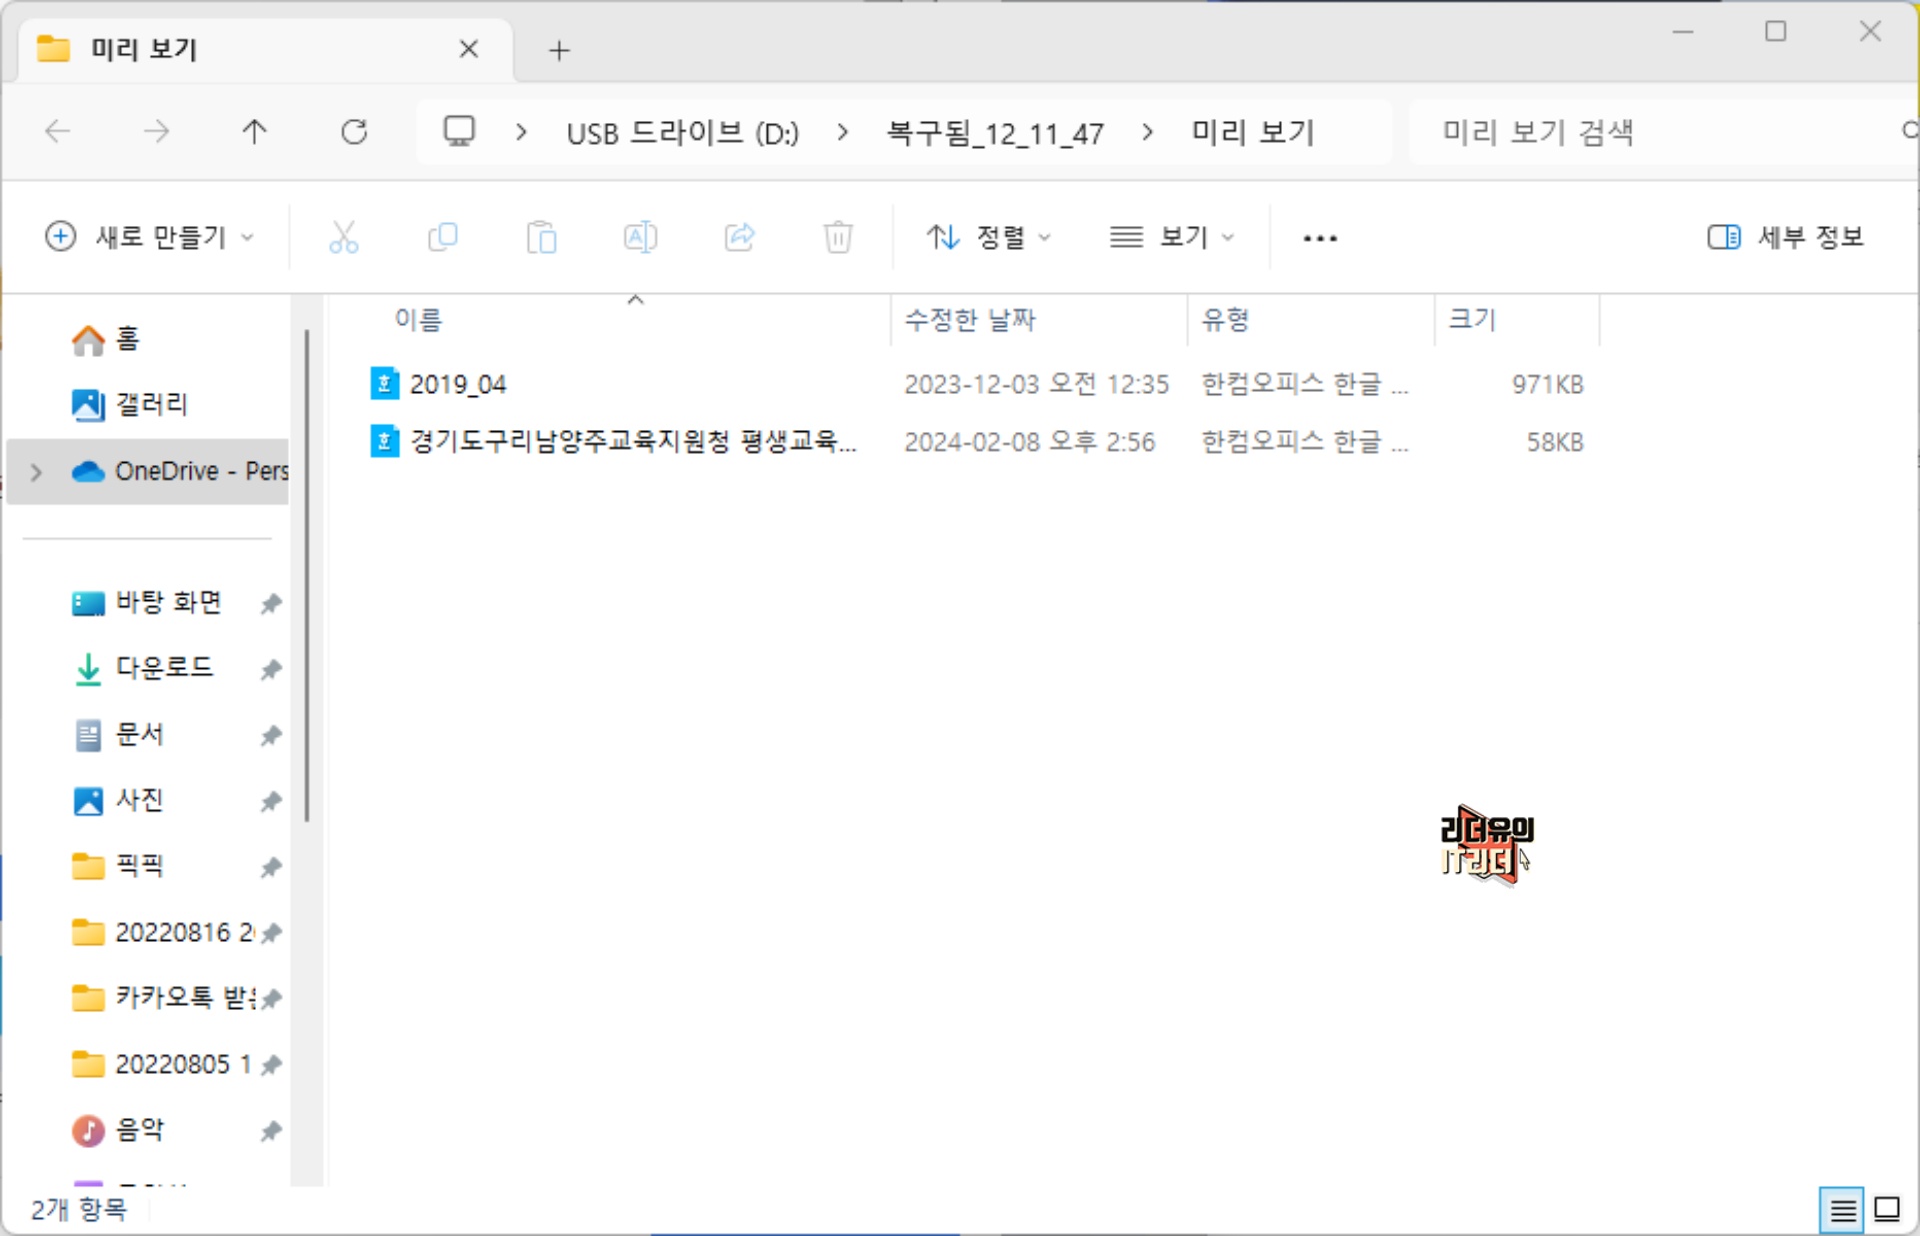Sort by the 수정한 날짜 column header
1920x1236 pixels.
pos(970,320)
